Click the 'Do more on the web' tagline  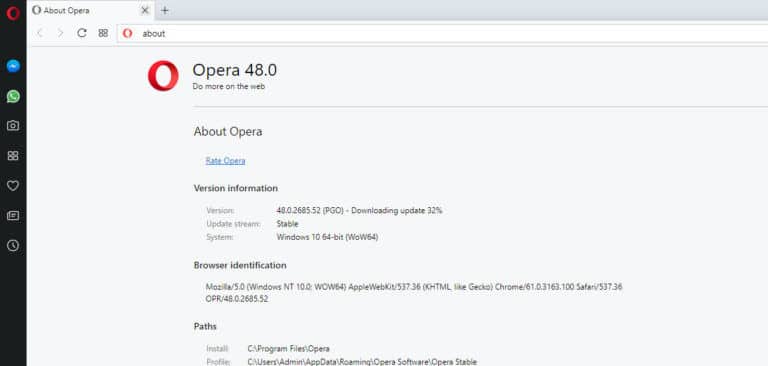pyautogui.click(x=229, y=86)
